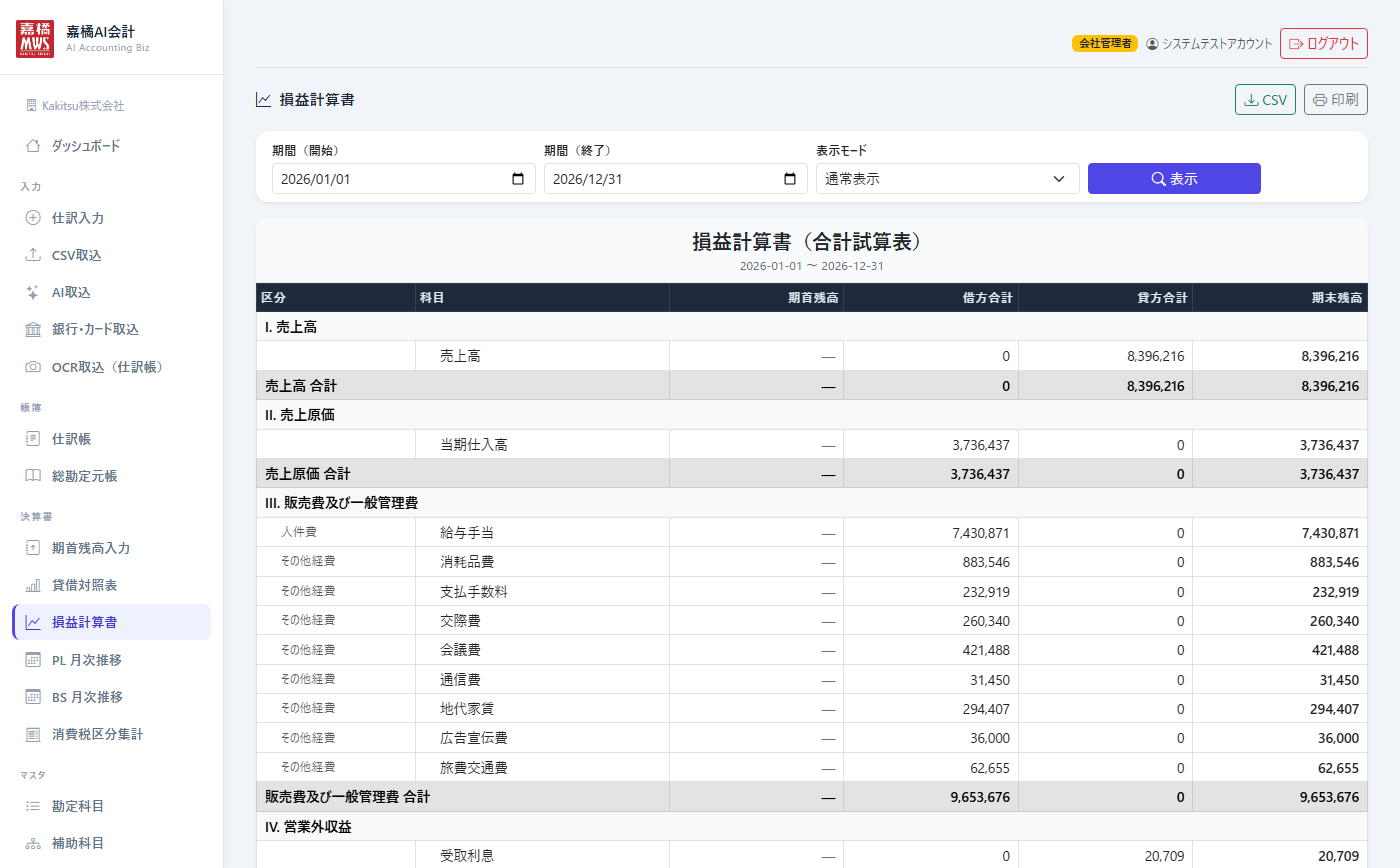
Task: Go to 総勘定元帳
Action: click(x=112, y=476)
